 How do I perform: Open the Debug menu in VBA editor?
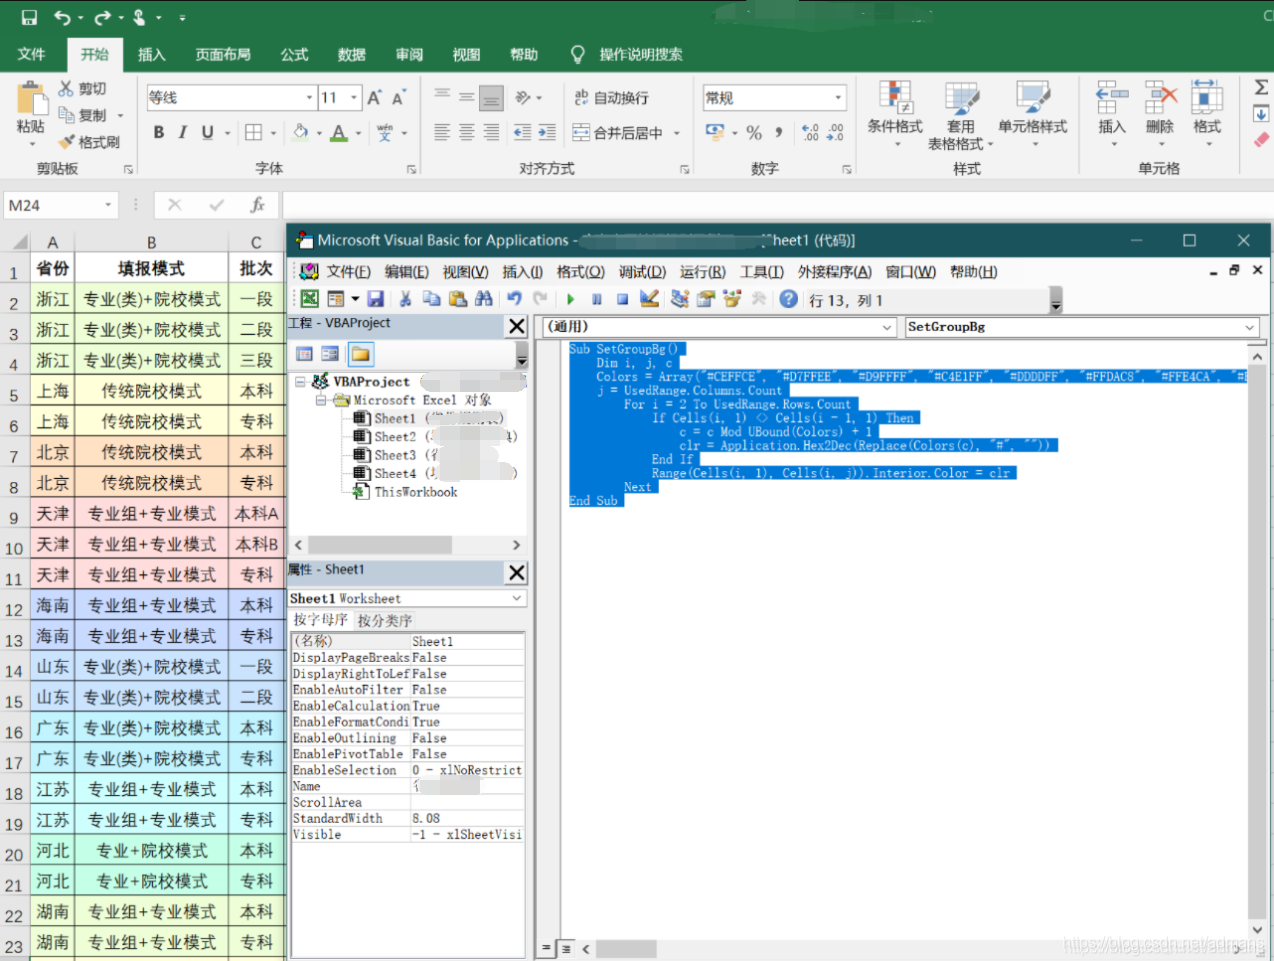642,272
